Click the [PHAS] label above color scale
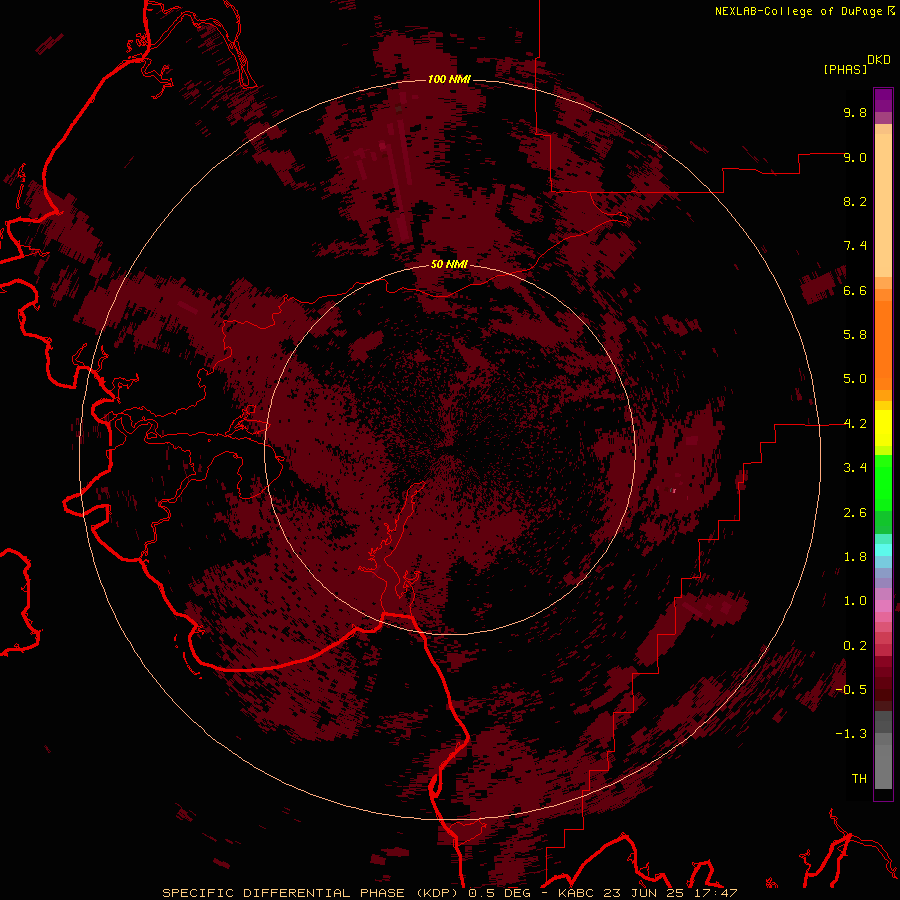900x900 pixels. pyautogui.click(x=845, y=70)
